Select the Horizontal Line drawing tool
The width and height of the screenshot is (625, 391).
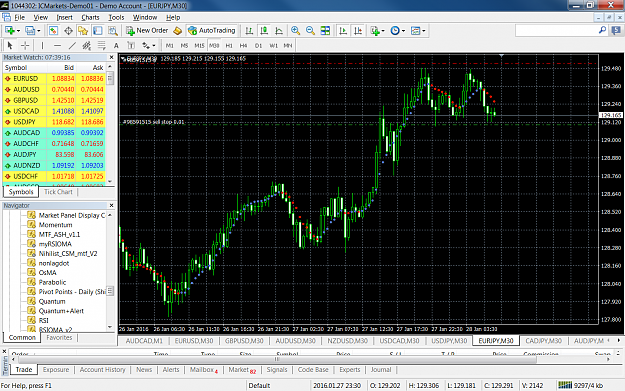pos(57,45)
